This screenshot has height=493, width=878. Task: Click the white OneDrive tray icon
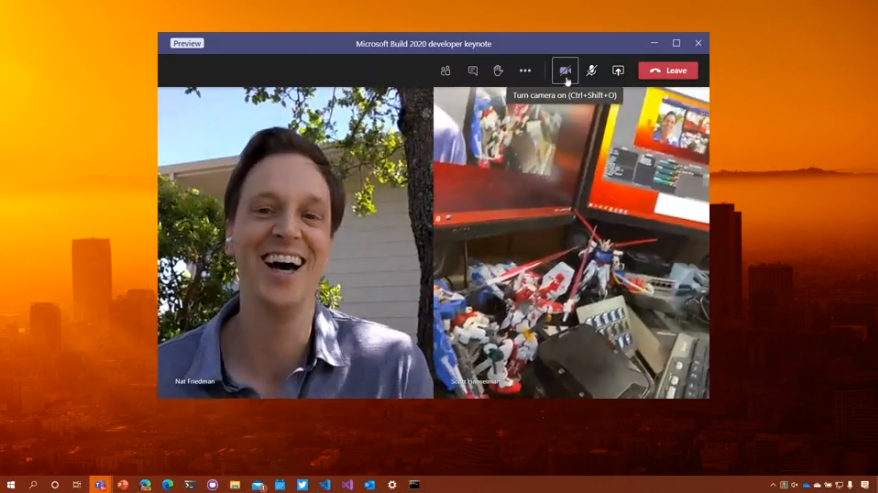pos(818,485)
